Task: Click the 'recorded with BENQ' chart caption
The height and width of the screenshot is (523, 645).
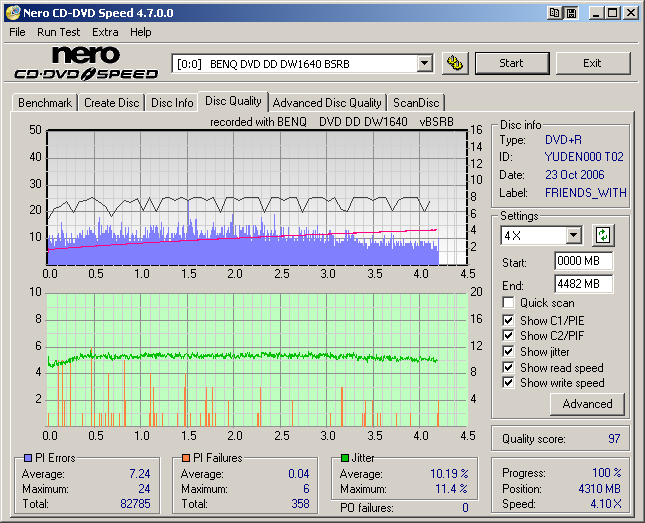Action: [x=332, y=122]
